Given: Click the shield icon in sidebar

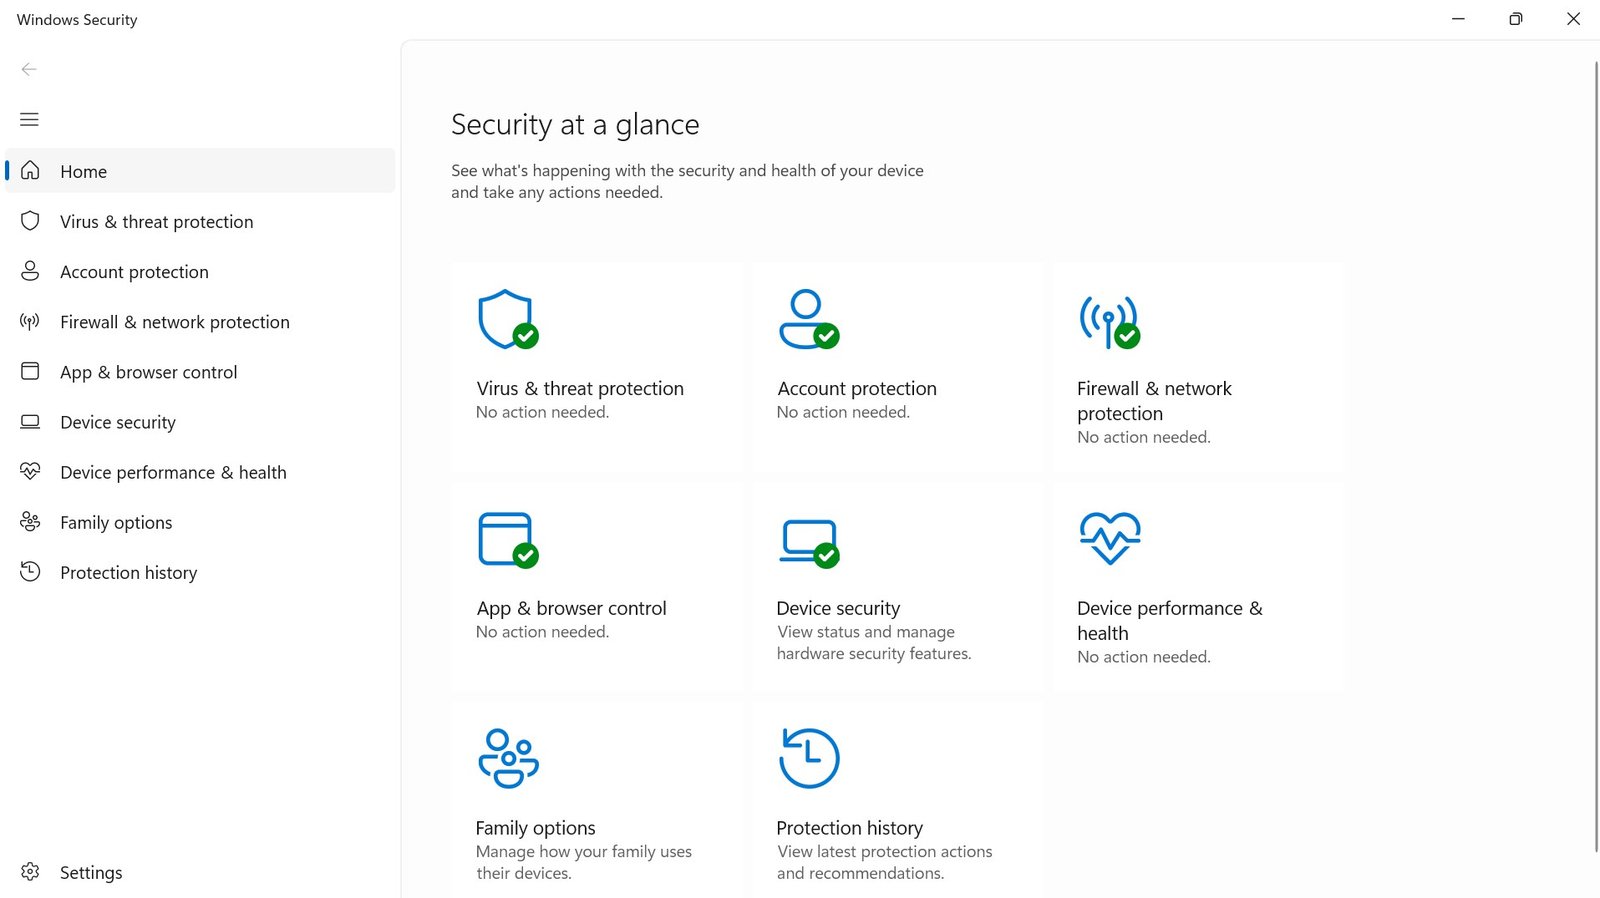Looking at the screenshot, I should 30,221.
